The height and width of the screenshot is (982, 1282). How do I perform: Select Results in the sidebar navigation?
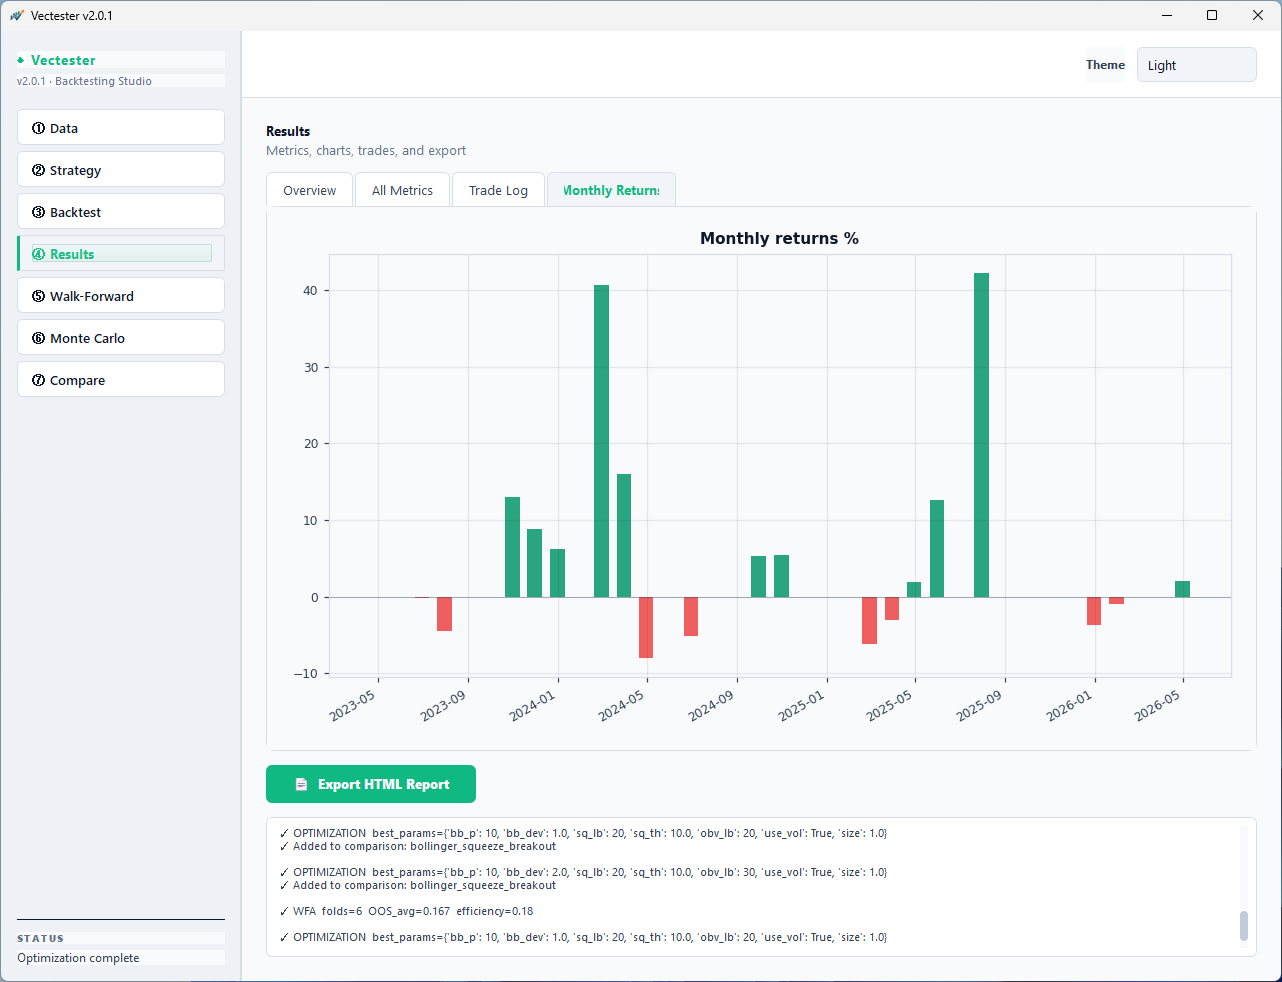(120, 253)
